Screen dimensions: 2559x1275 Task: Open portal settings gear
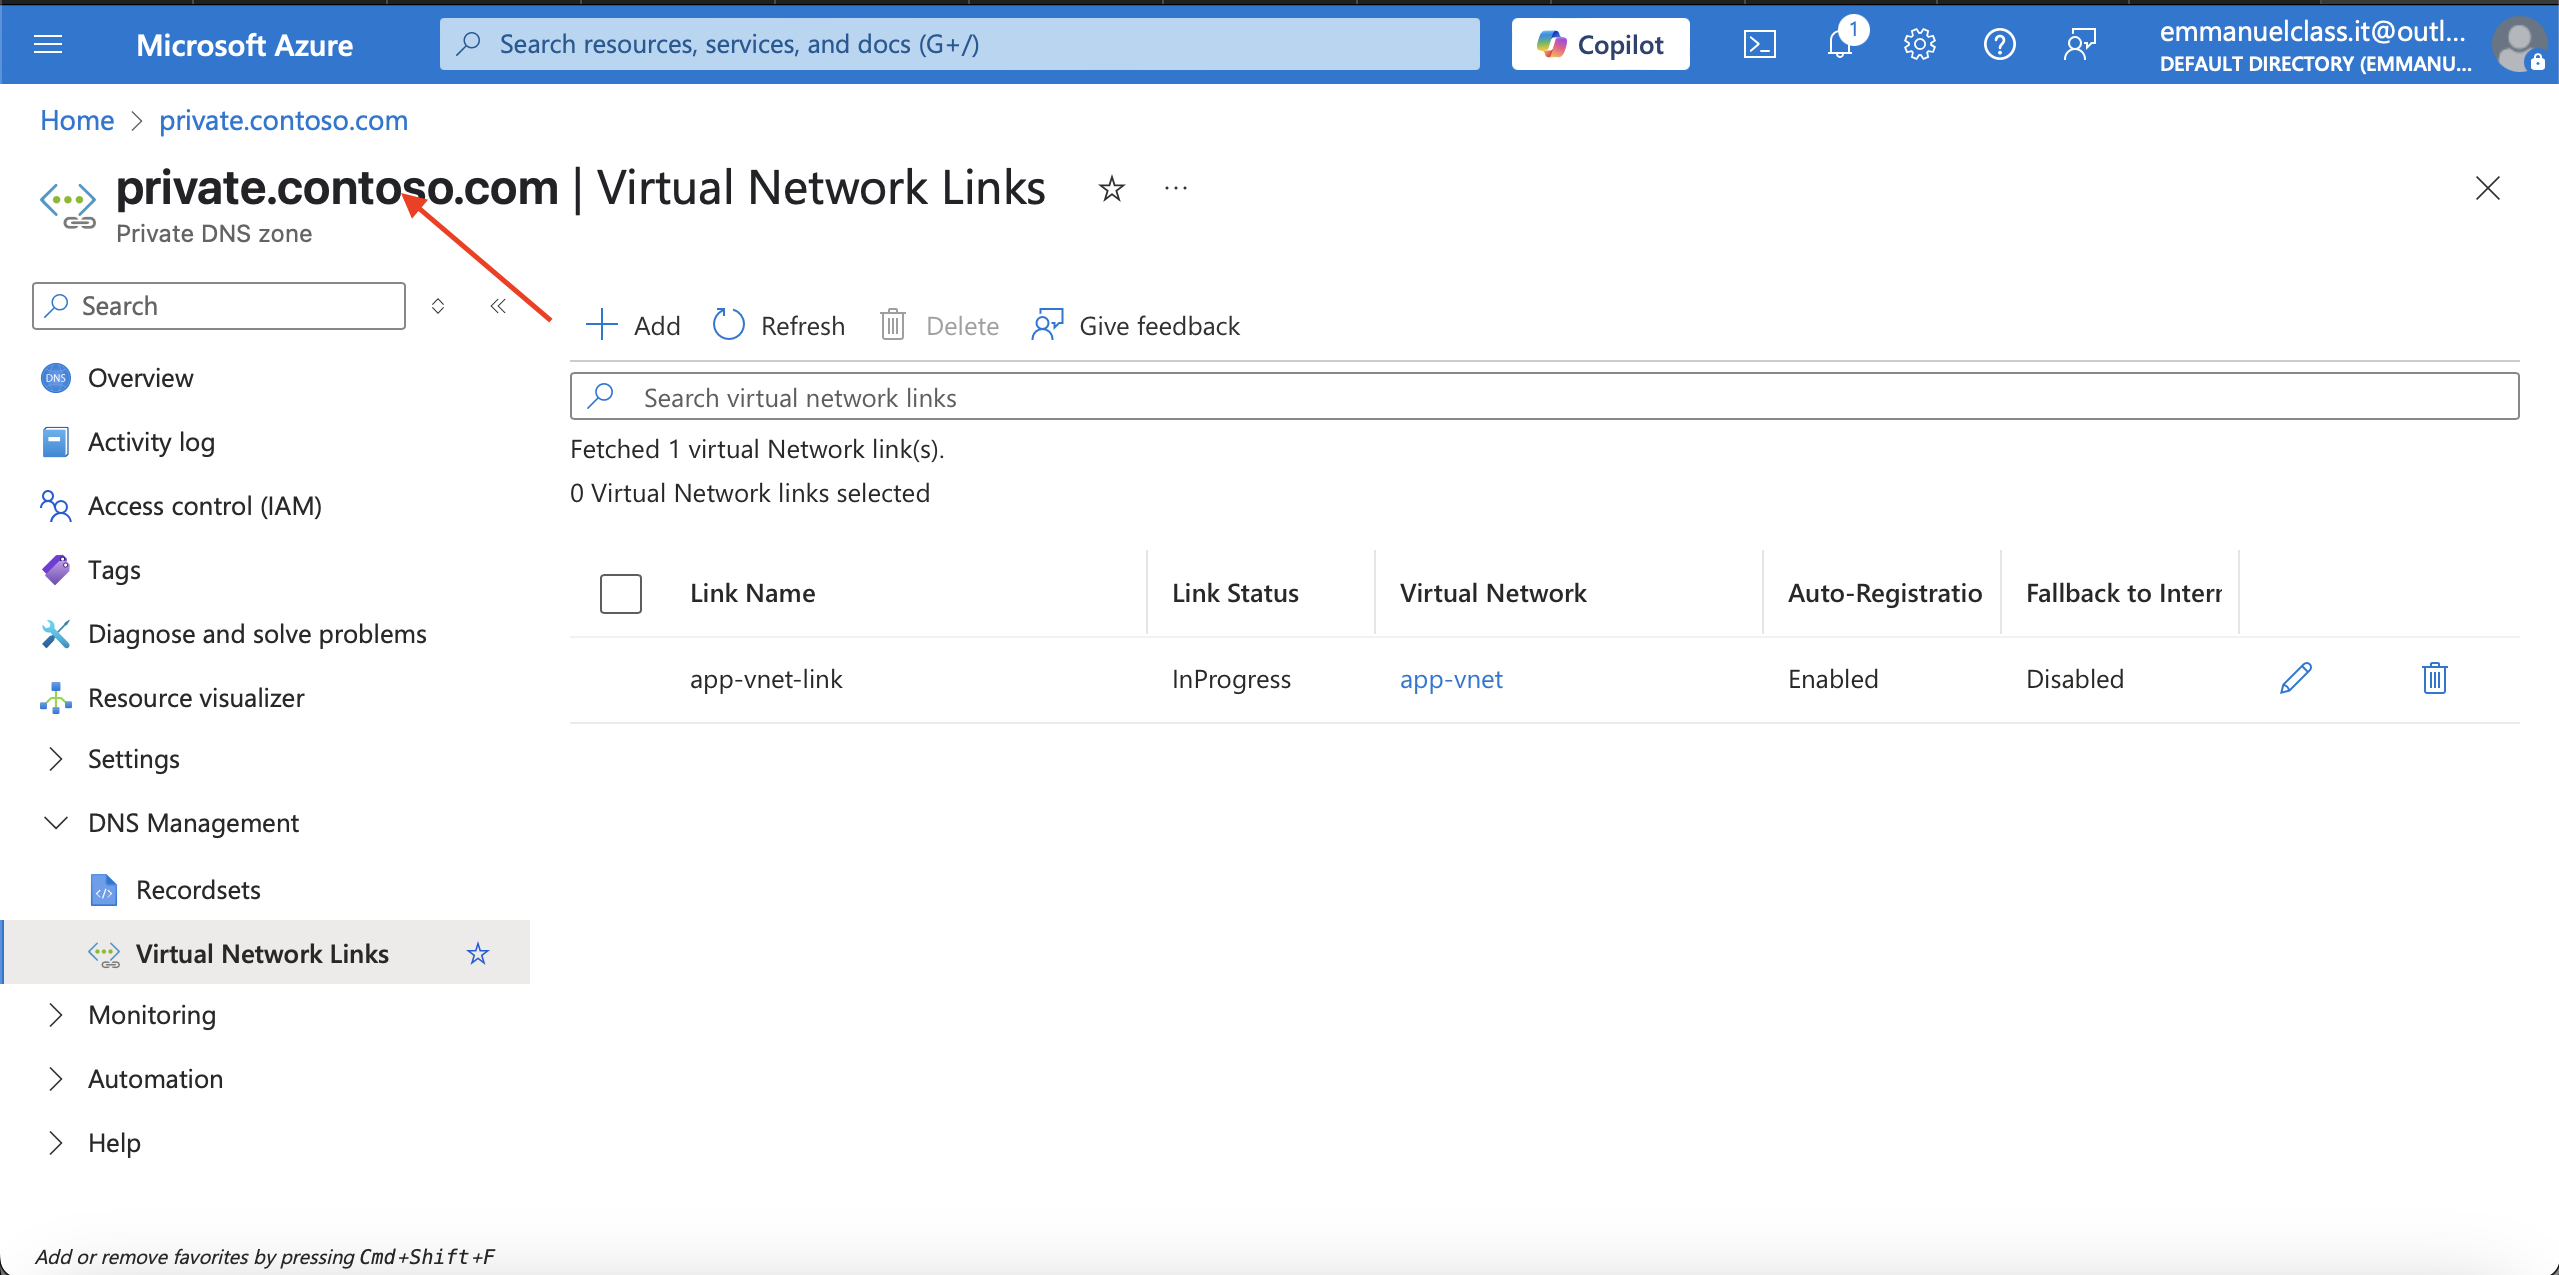(1919, 44)
